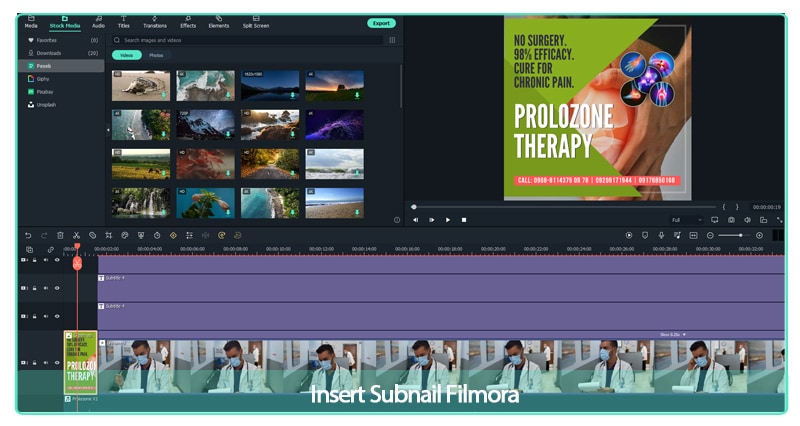Click in Search images and videos field
This screenshot has width=800, height=426.
point(248,40)
